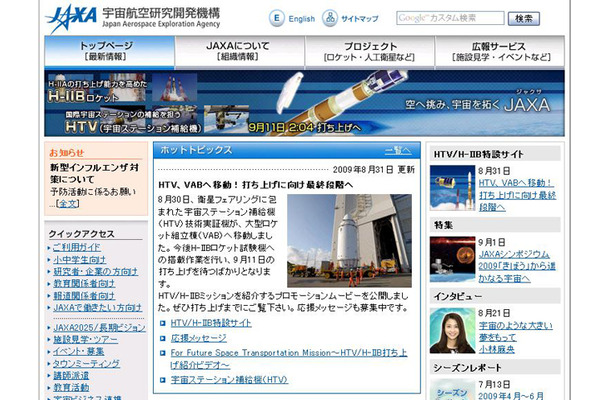The image size is (610, 400).
Task: Click the 全文 link in お知らせ box
Action: (x=67, y=203)
